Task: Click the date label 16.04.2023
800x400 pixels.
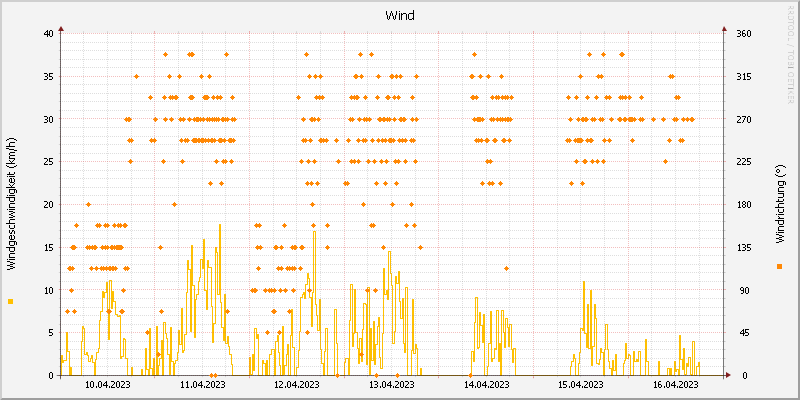Action: coord(674,384)
